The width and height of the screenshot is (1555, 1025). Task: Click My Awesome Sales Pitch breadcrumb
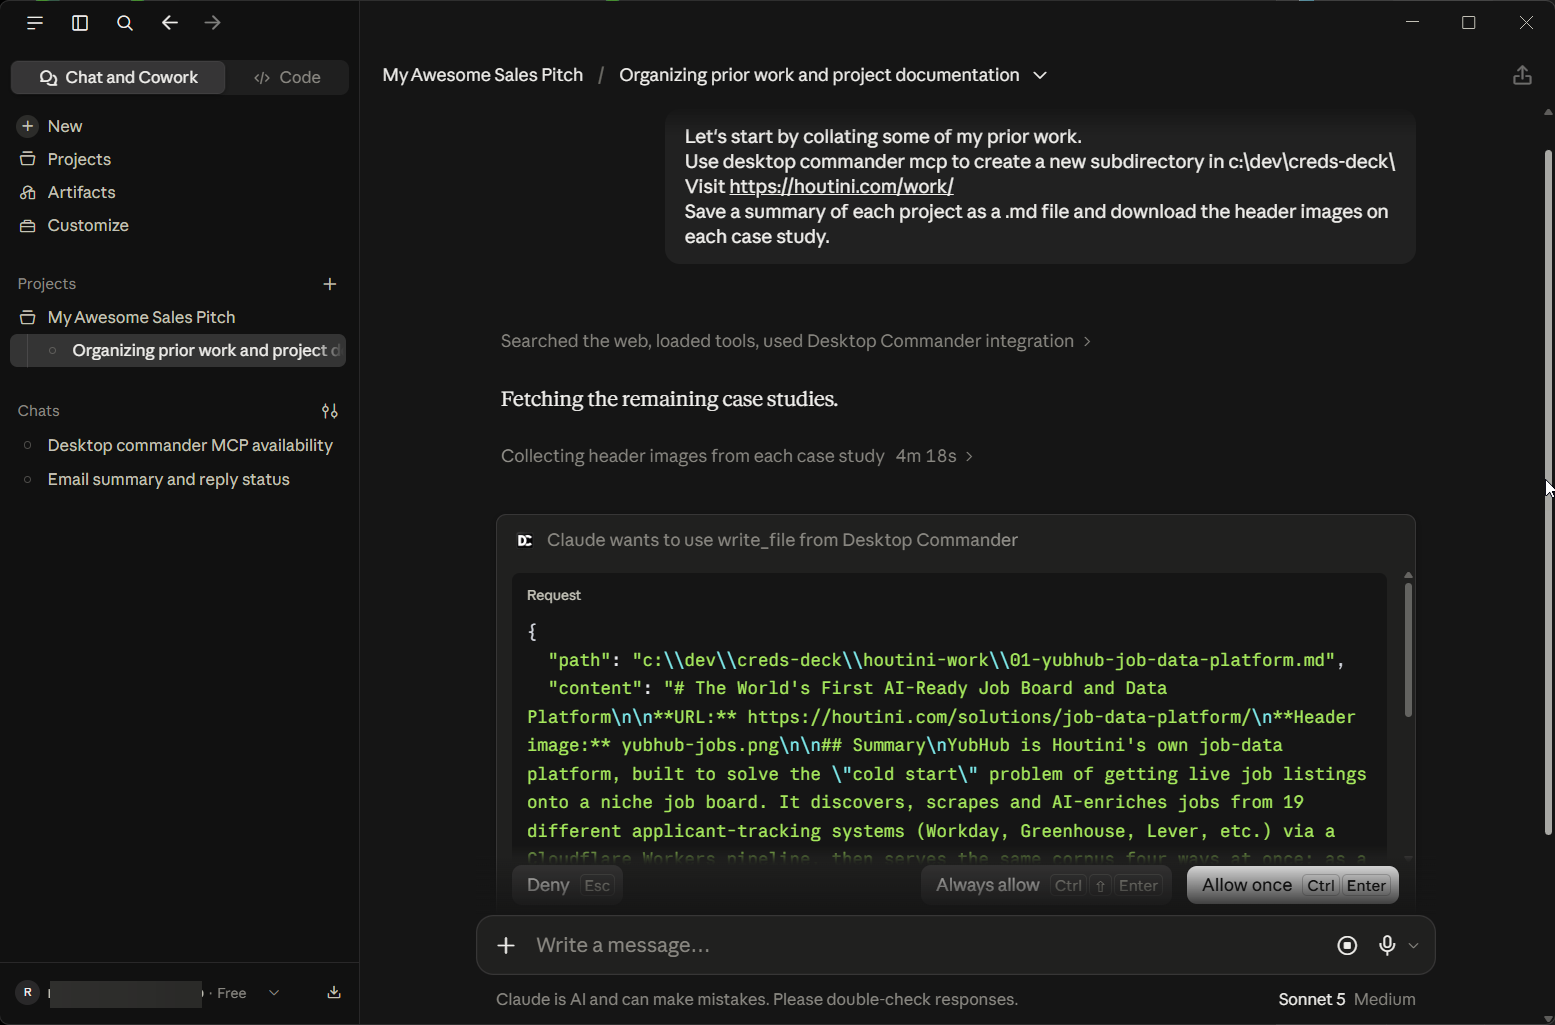[482, 75]
